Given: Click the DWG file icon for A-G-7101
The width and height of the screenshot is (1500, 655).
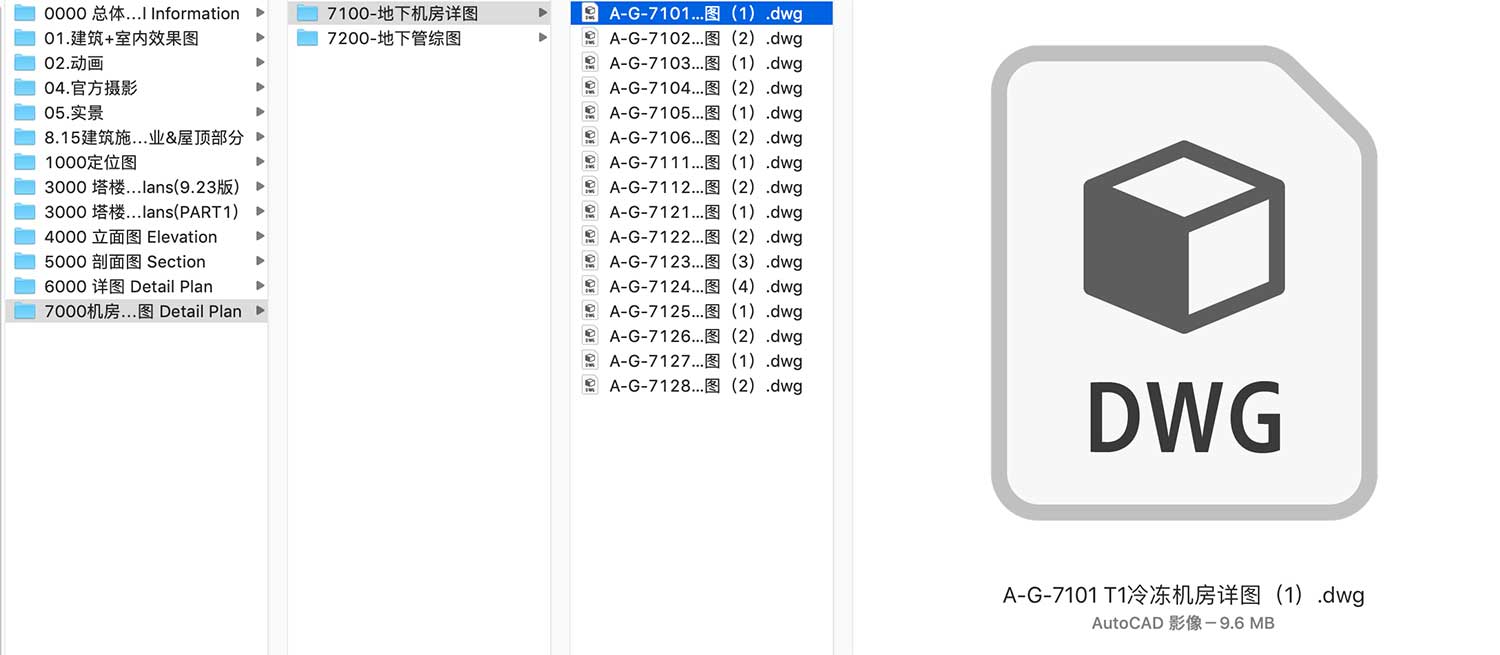Looking at the screenshot, I should pyautogui.click(x=591, y=13).
